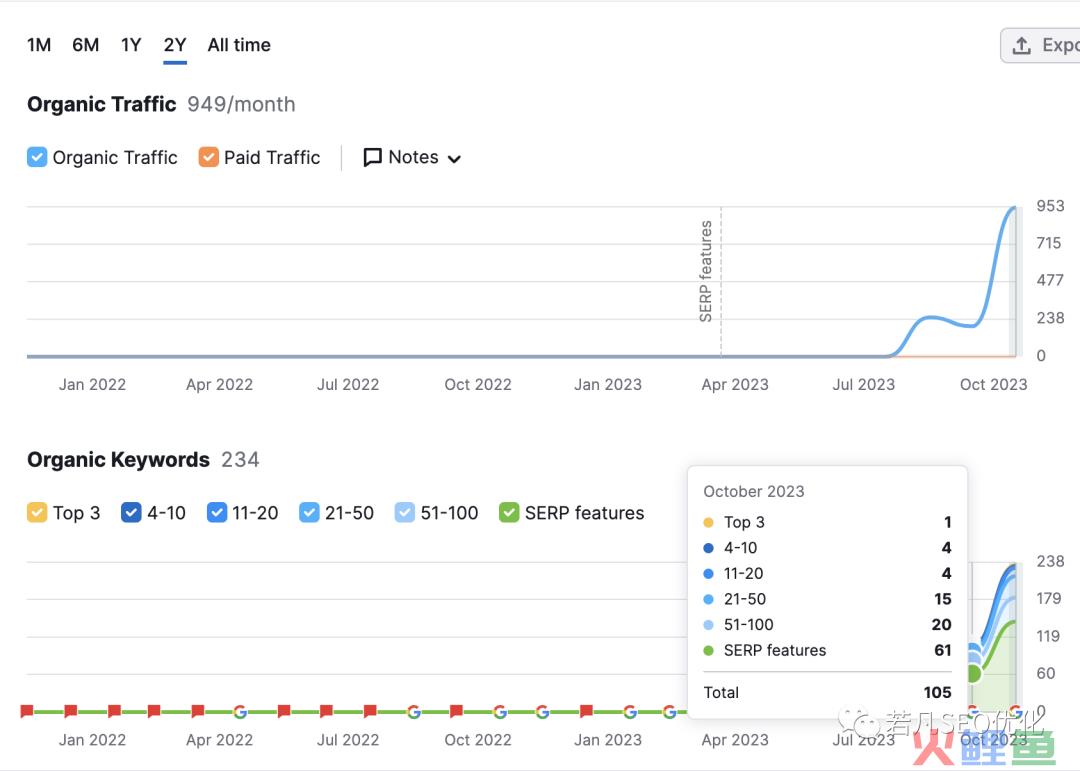1080x771 pixels.
Task: Click SERP features value 61 in tooltip
Action: point(943,650)
